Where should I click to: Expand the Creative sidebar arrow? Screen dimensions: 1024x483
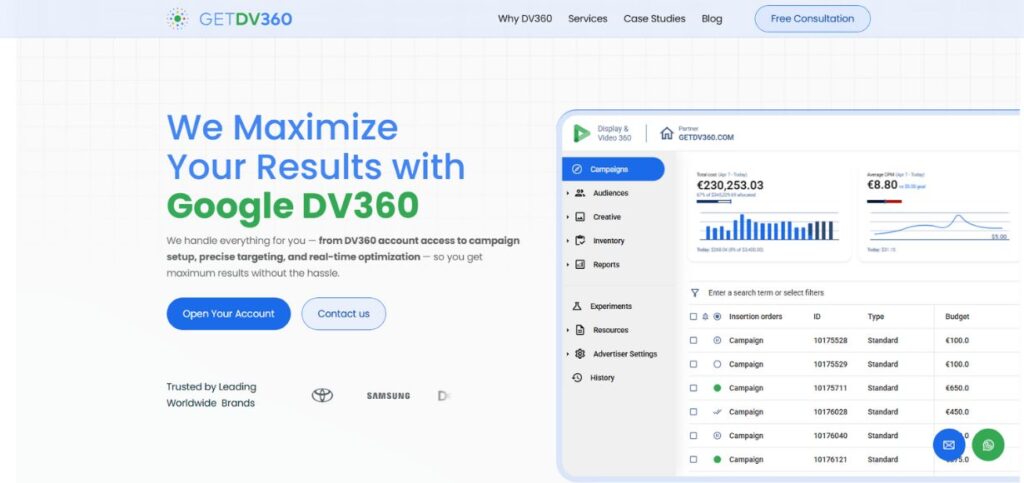pyautogui.click(x=568, y=217)
